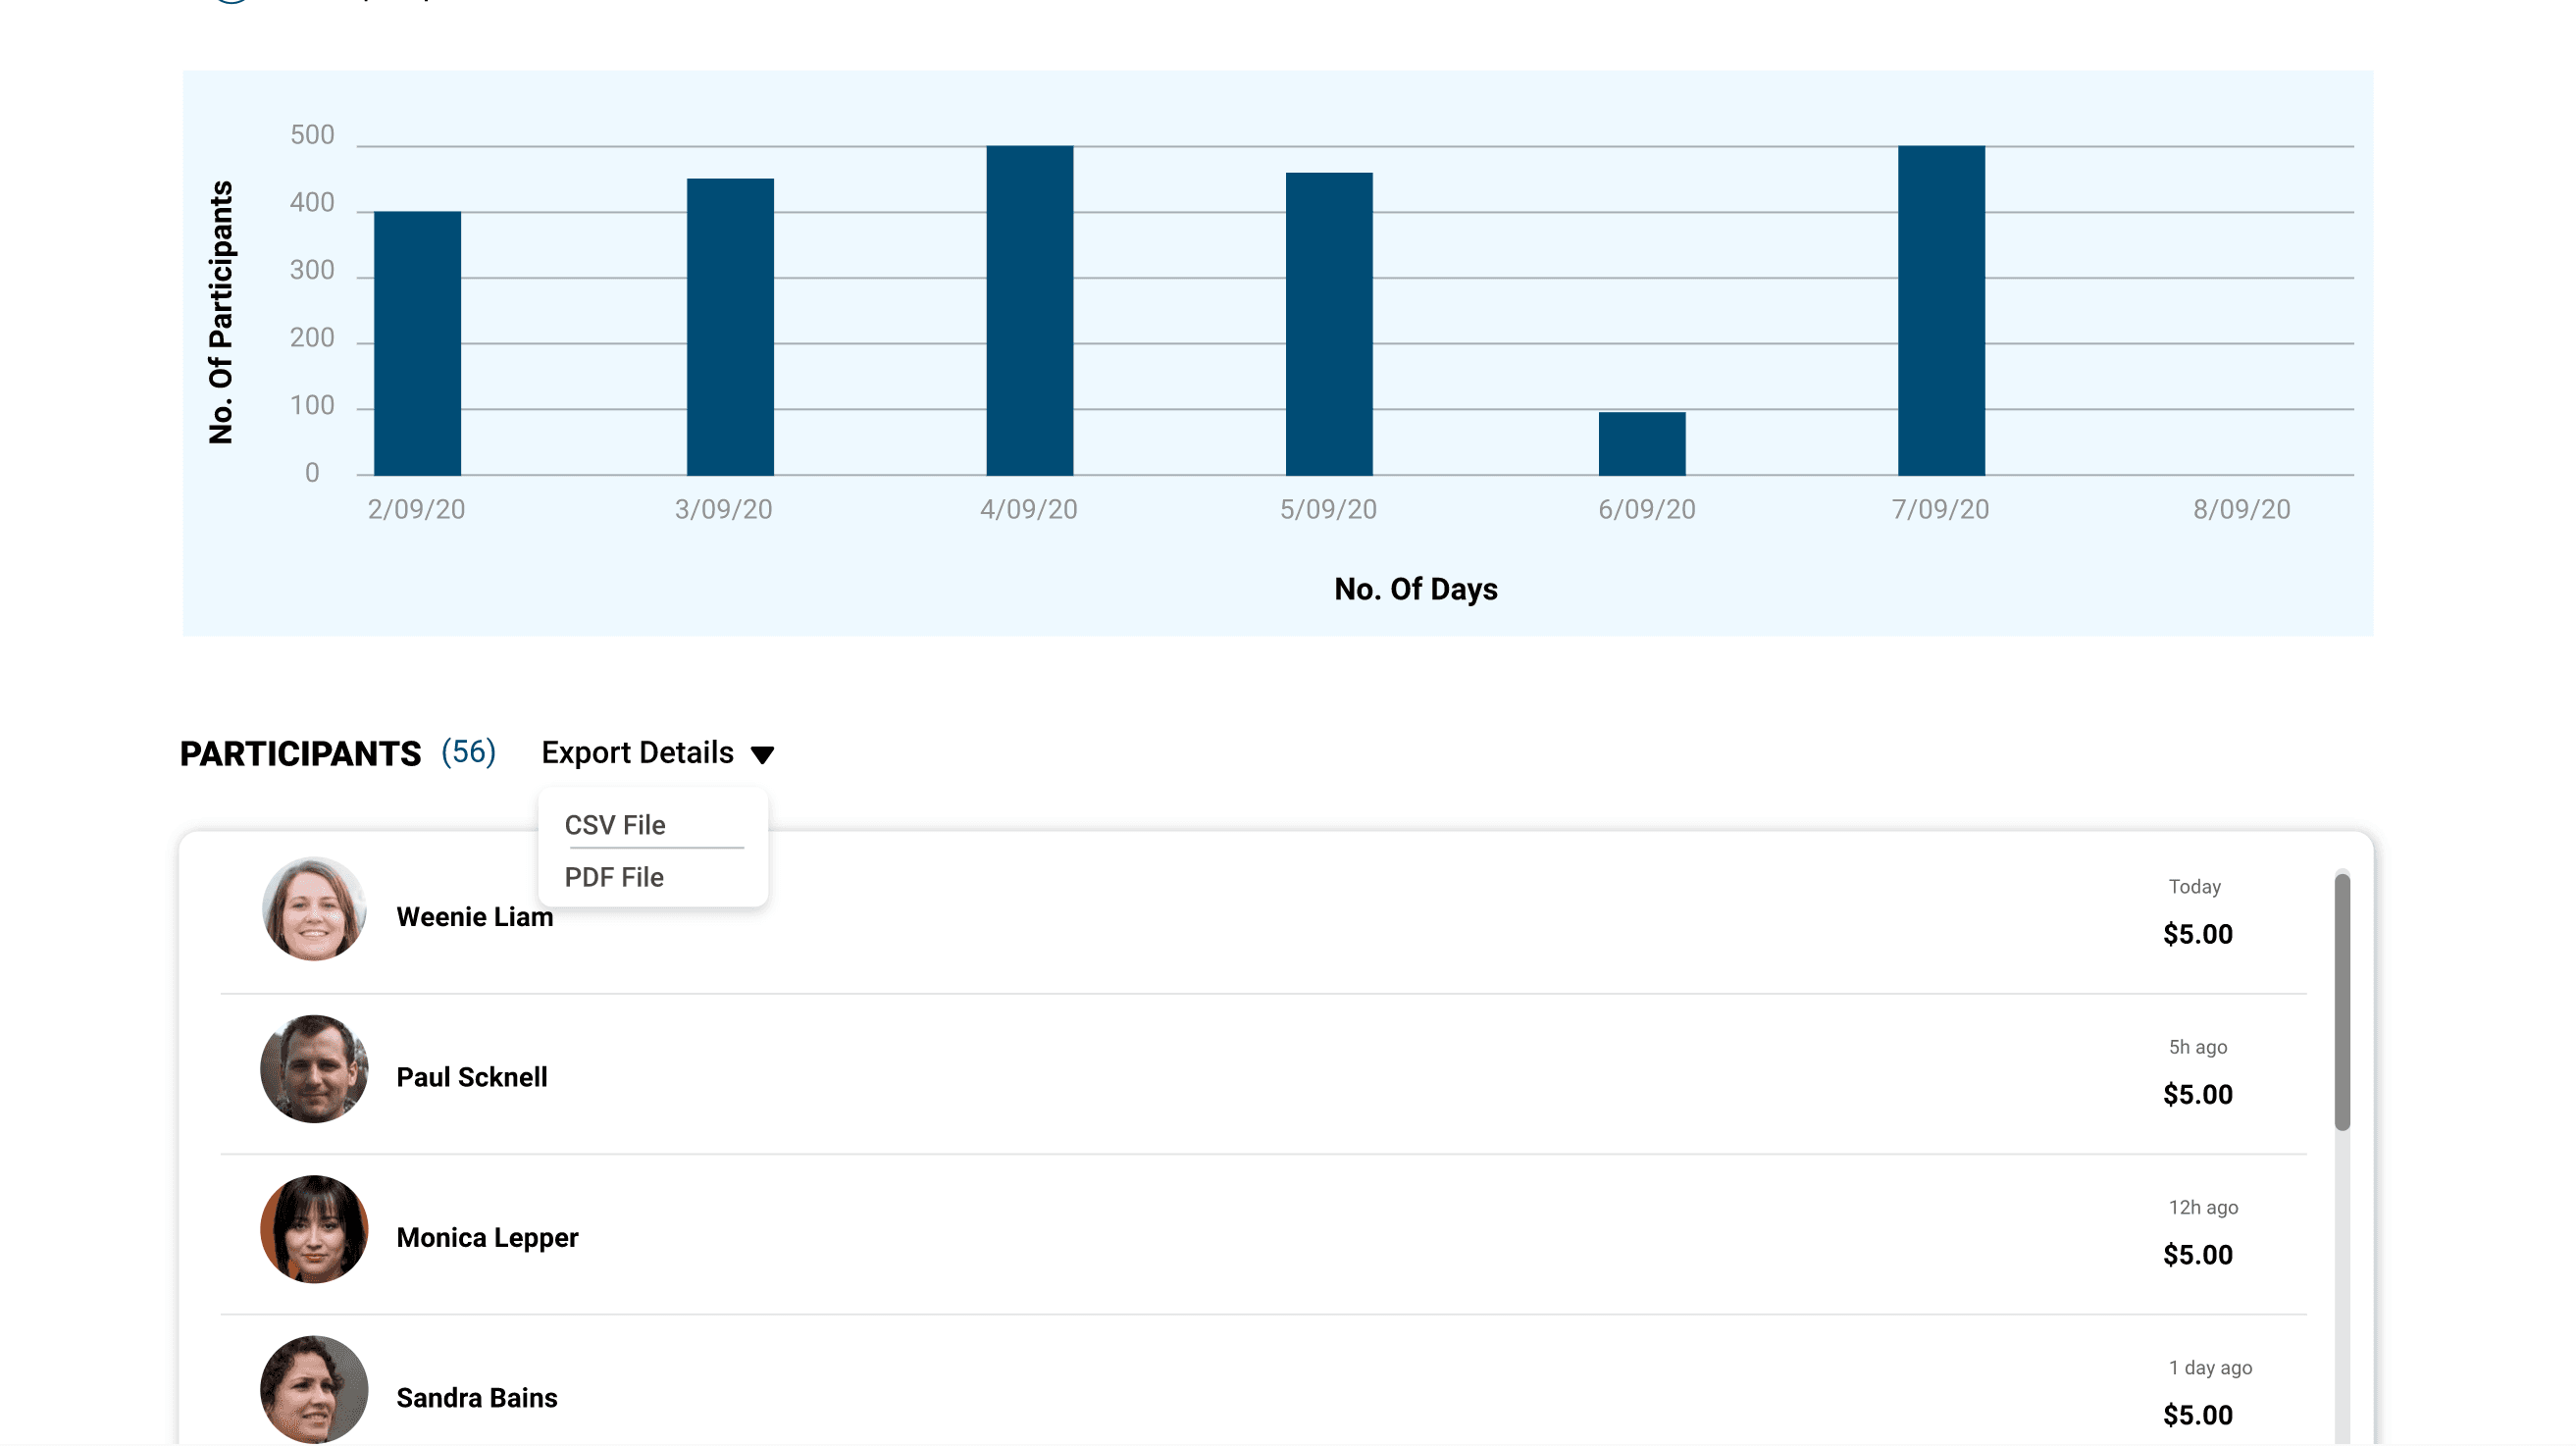The width and height of the screenshot is (2576, 1446).
Task: Open the Export Details dropdown
Action: 658,753
